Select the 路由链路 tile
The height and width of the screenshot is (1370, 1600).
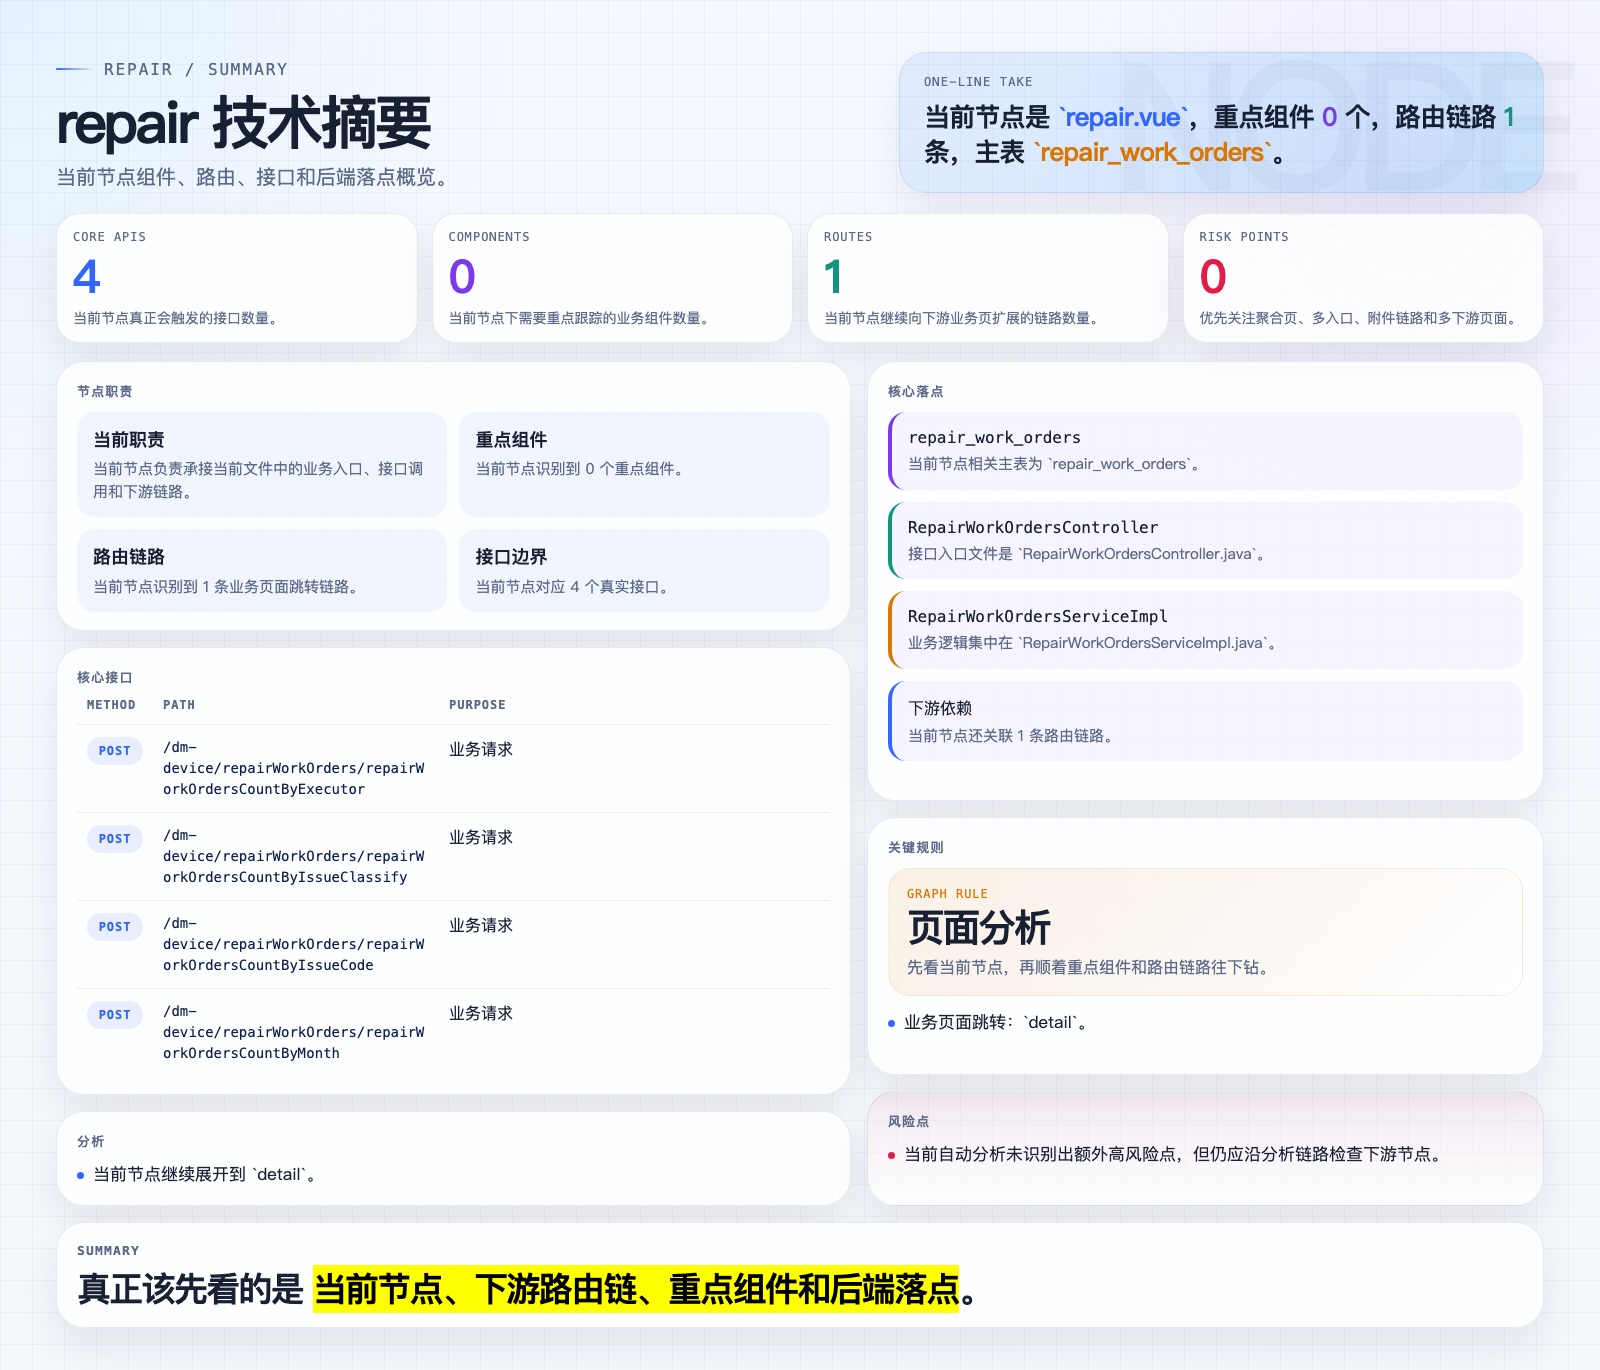tap(262, 570)
